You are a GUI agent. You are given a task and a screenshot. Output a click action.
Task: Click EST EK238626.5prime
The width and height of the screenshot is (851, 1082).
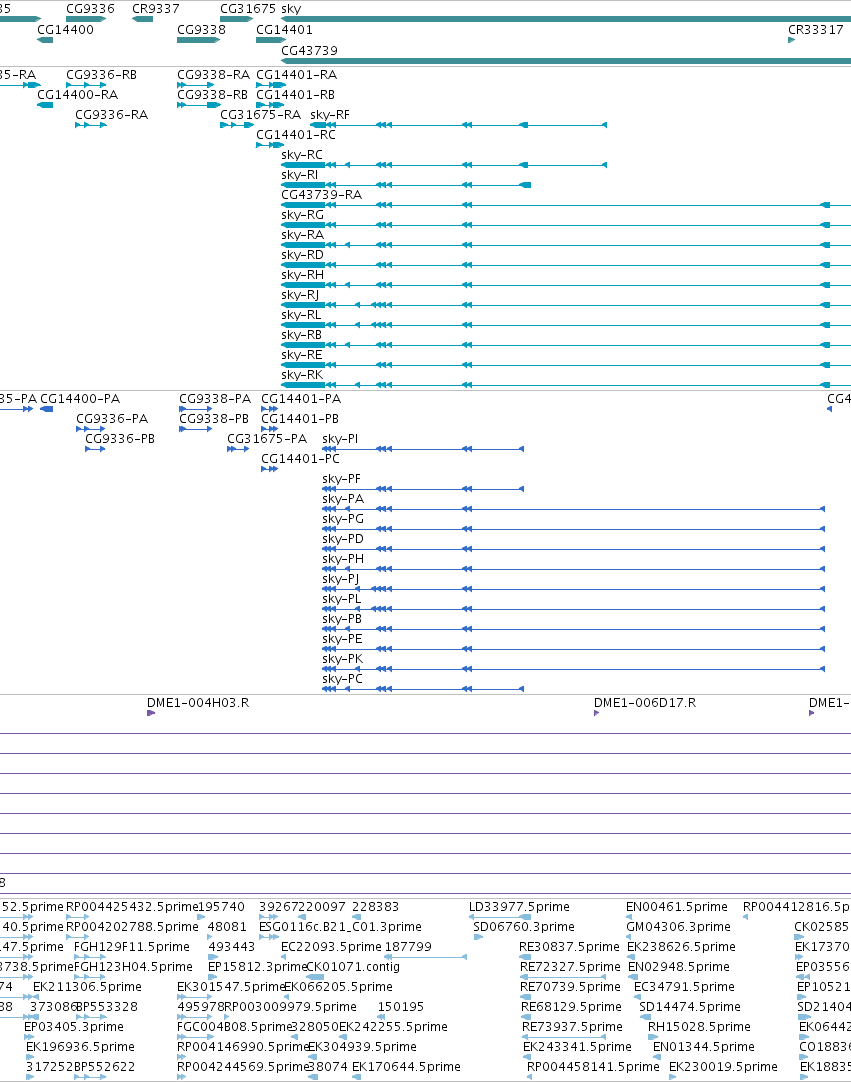point(681,947)
